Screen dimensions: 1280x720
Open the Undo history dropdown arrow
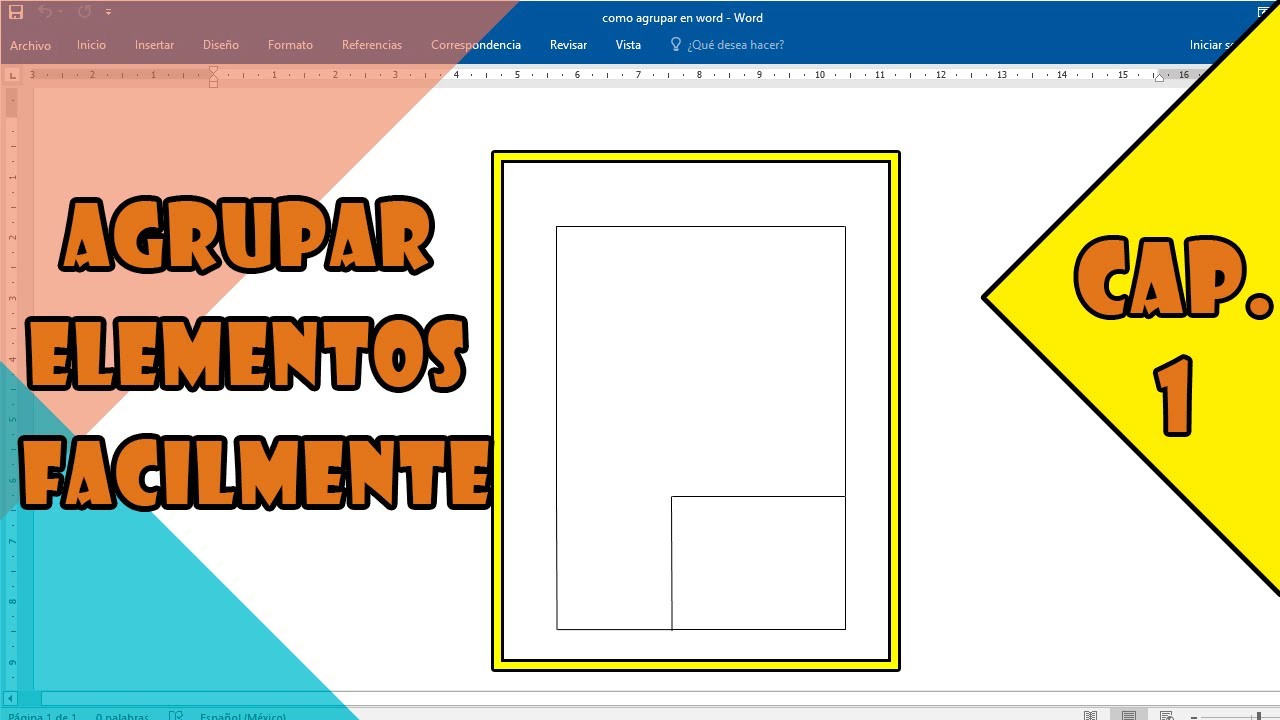(x=59, y=13)
